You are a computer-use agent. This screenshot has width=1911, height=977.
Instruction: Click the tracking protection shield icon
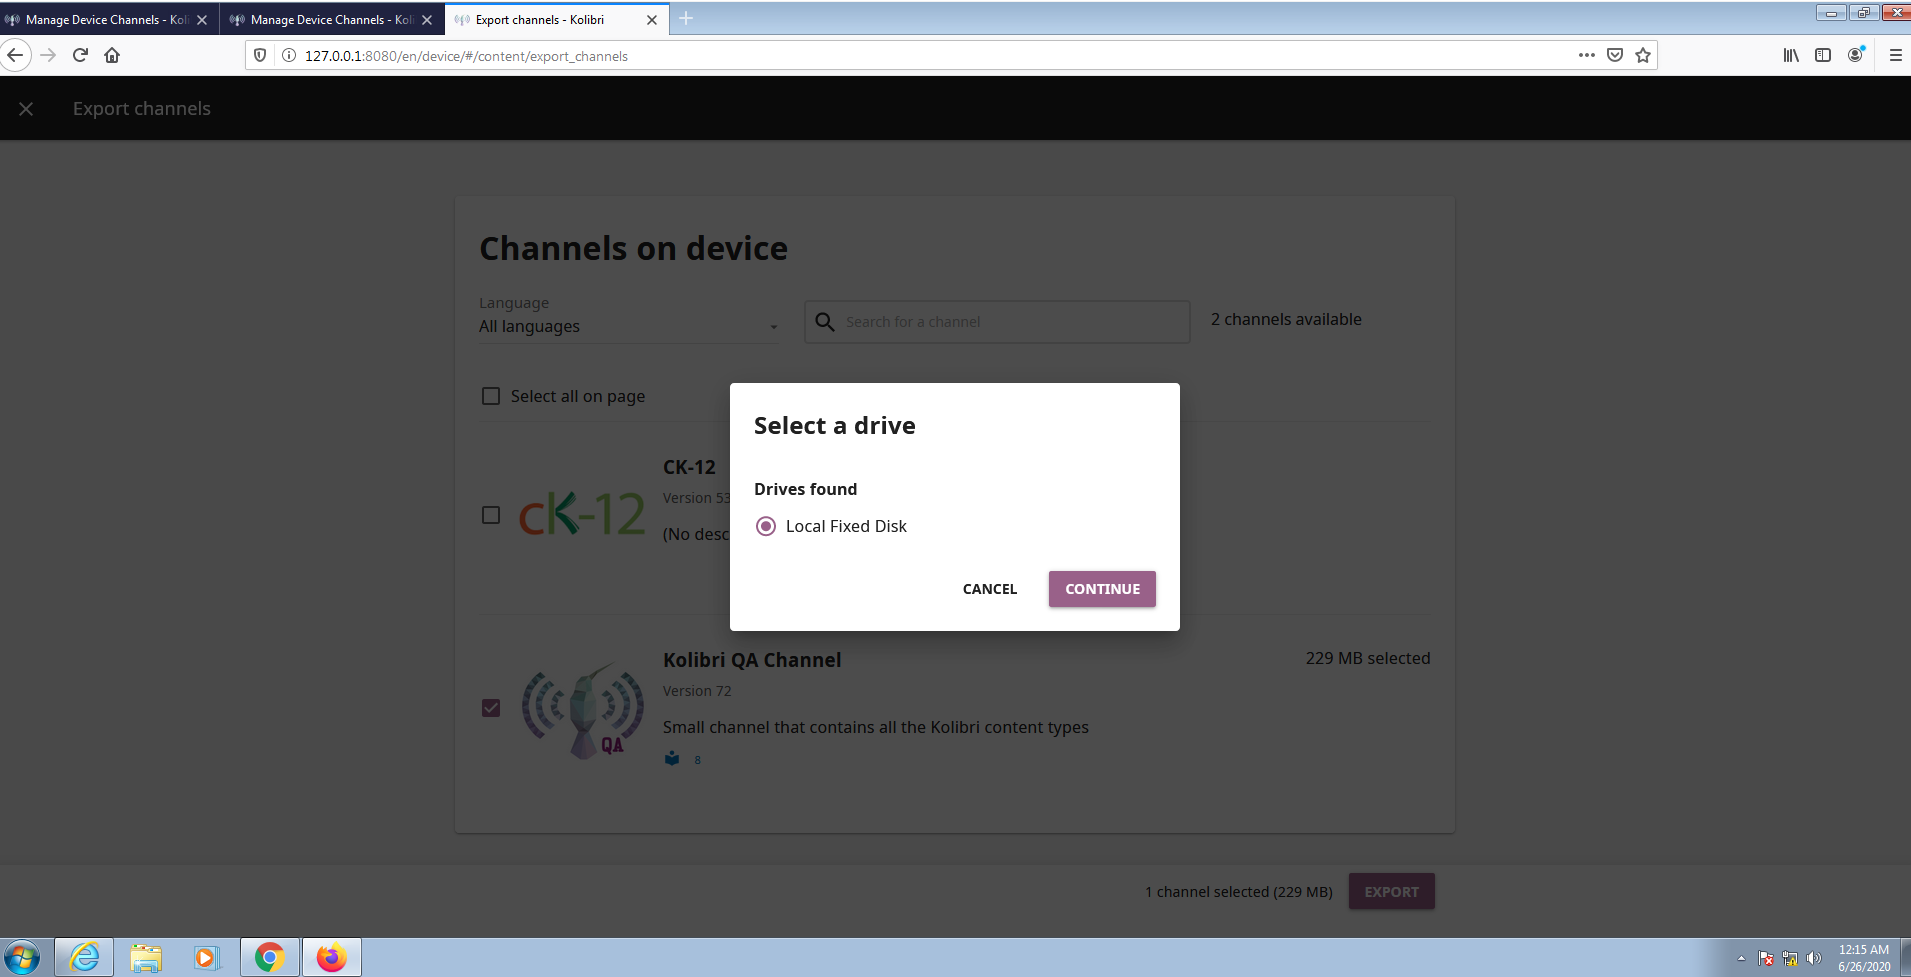(260, 56)
